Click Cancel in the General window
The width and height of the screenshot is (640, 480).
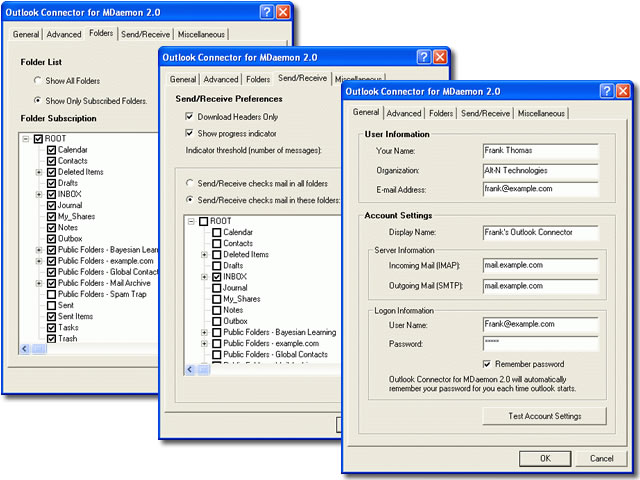(601, 458)
